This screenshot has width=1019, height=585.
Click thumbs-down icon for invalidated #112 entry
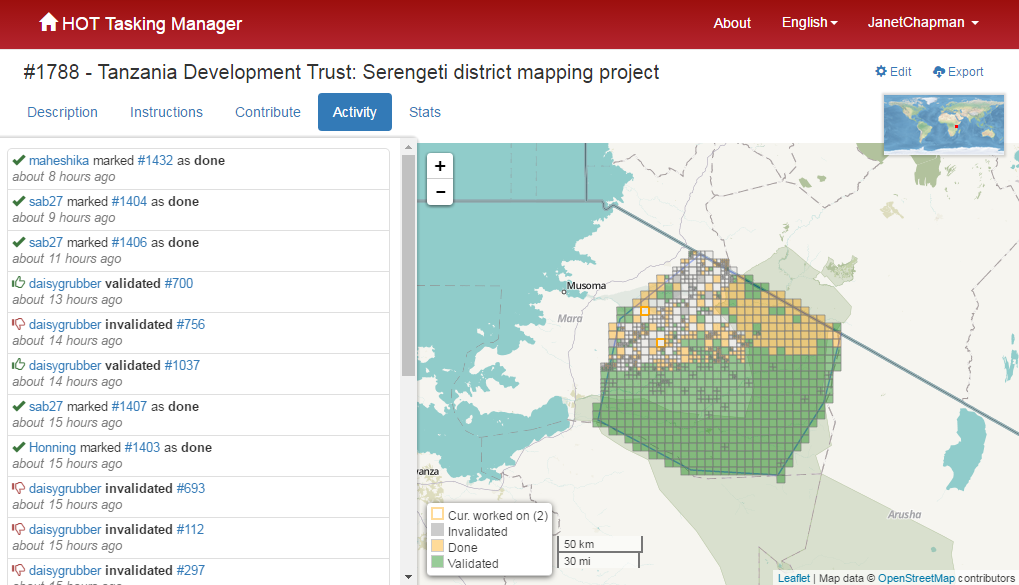coord(19,528)
